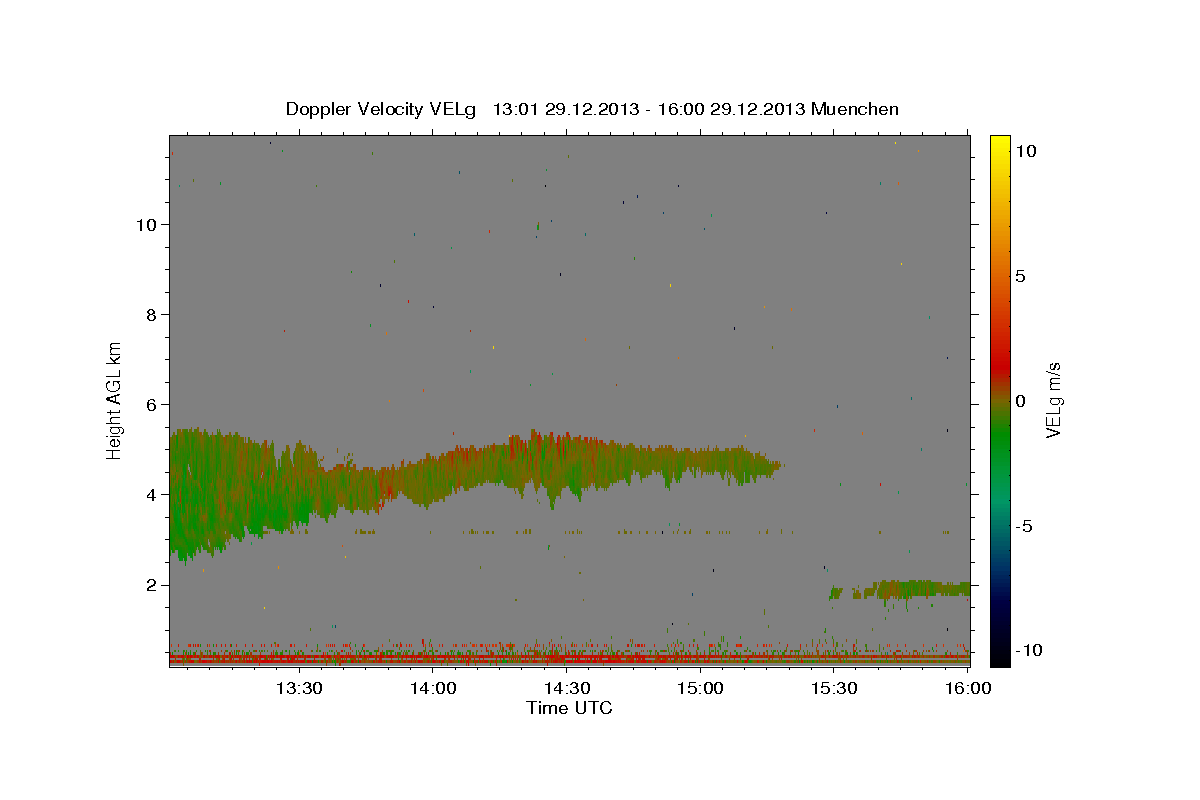Click the 14:30 time tick label
The height and width of the screenshot is (800, 1200).
click(567, 688)
